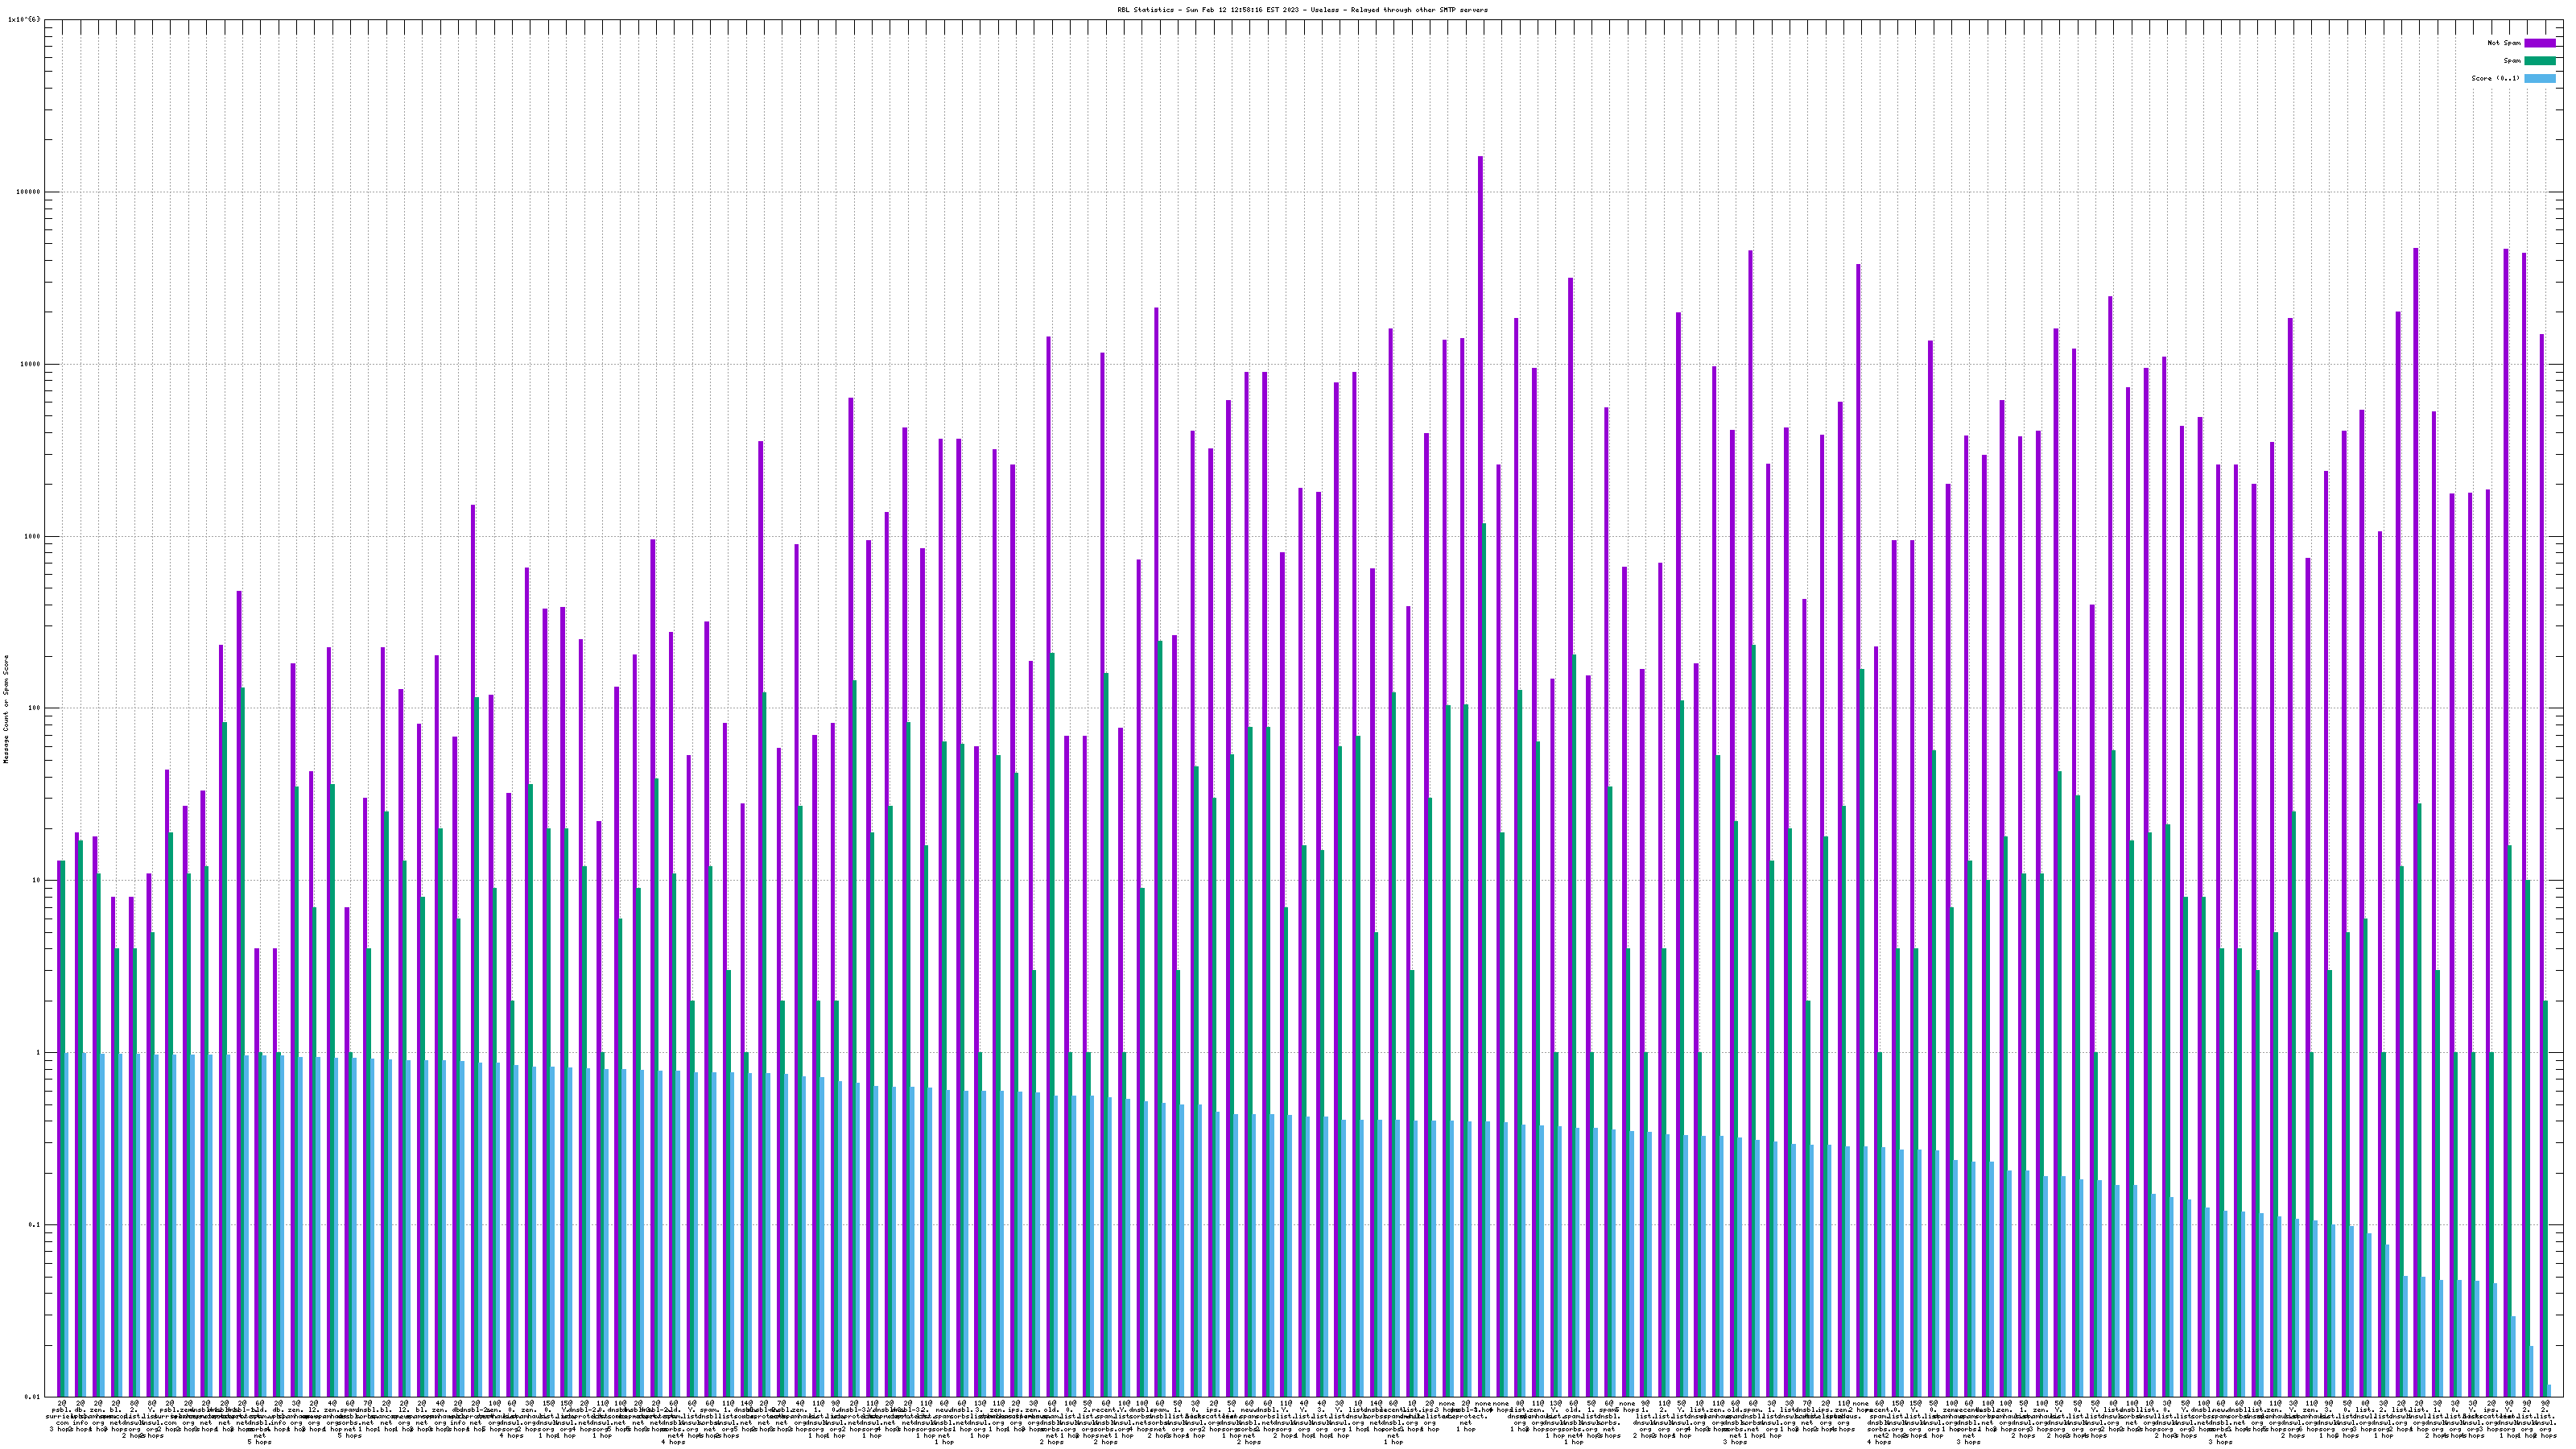Click the 0.01 y-axis tick label

[x=33, y=1396]
